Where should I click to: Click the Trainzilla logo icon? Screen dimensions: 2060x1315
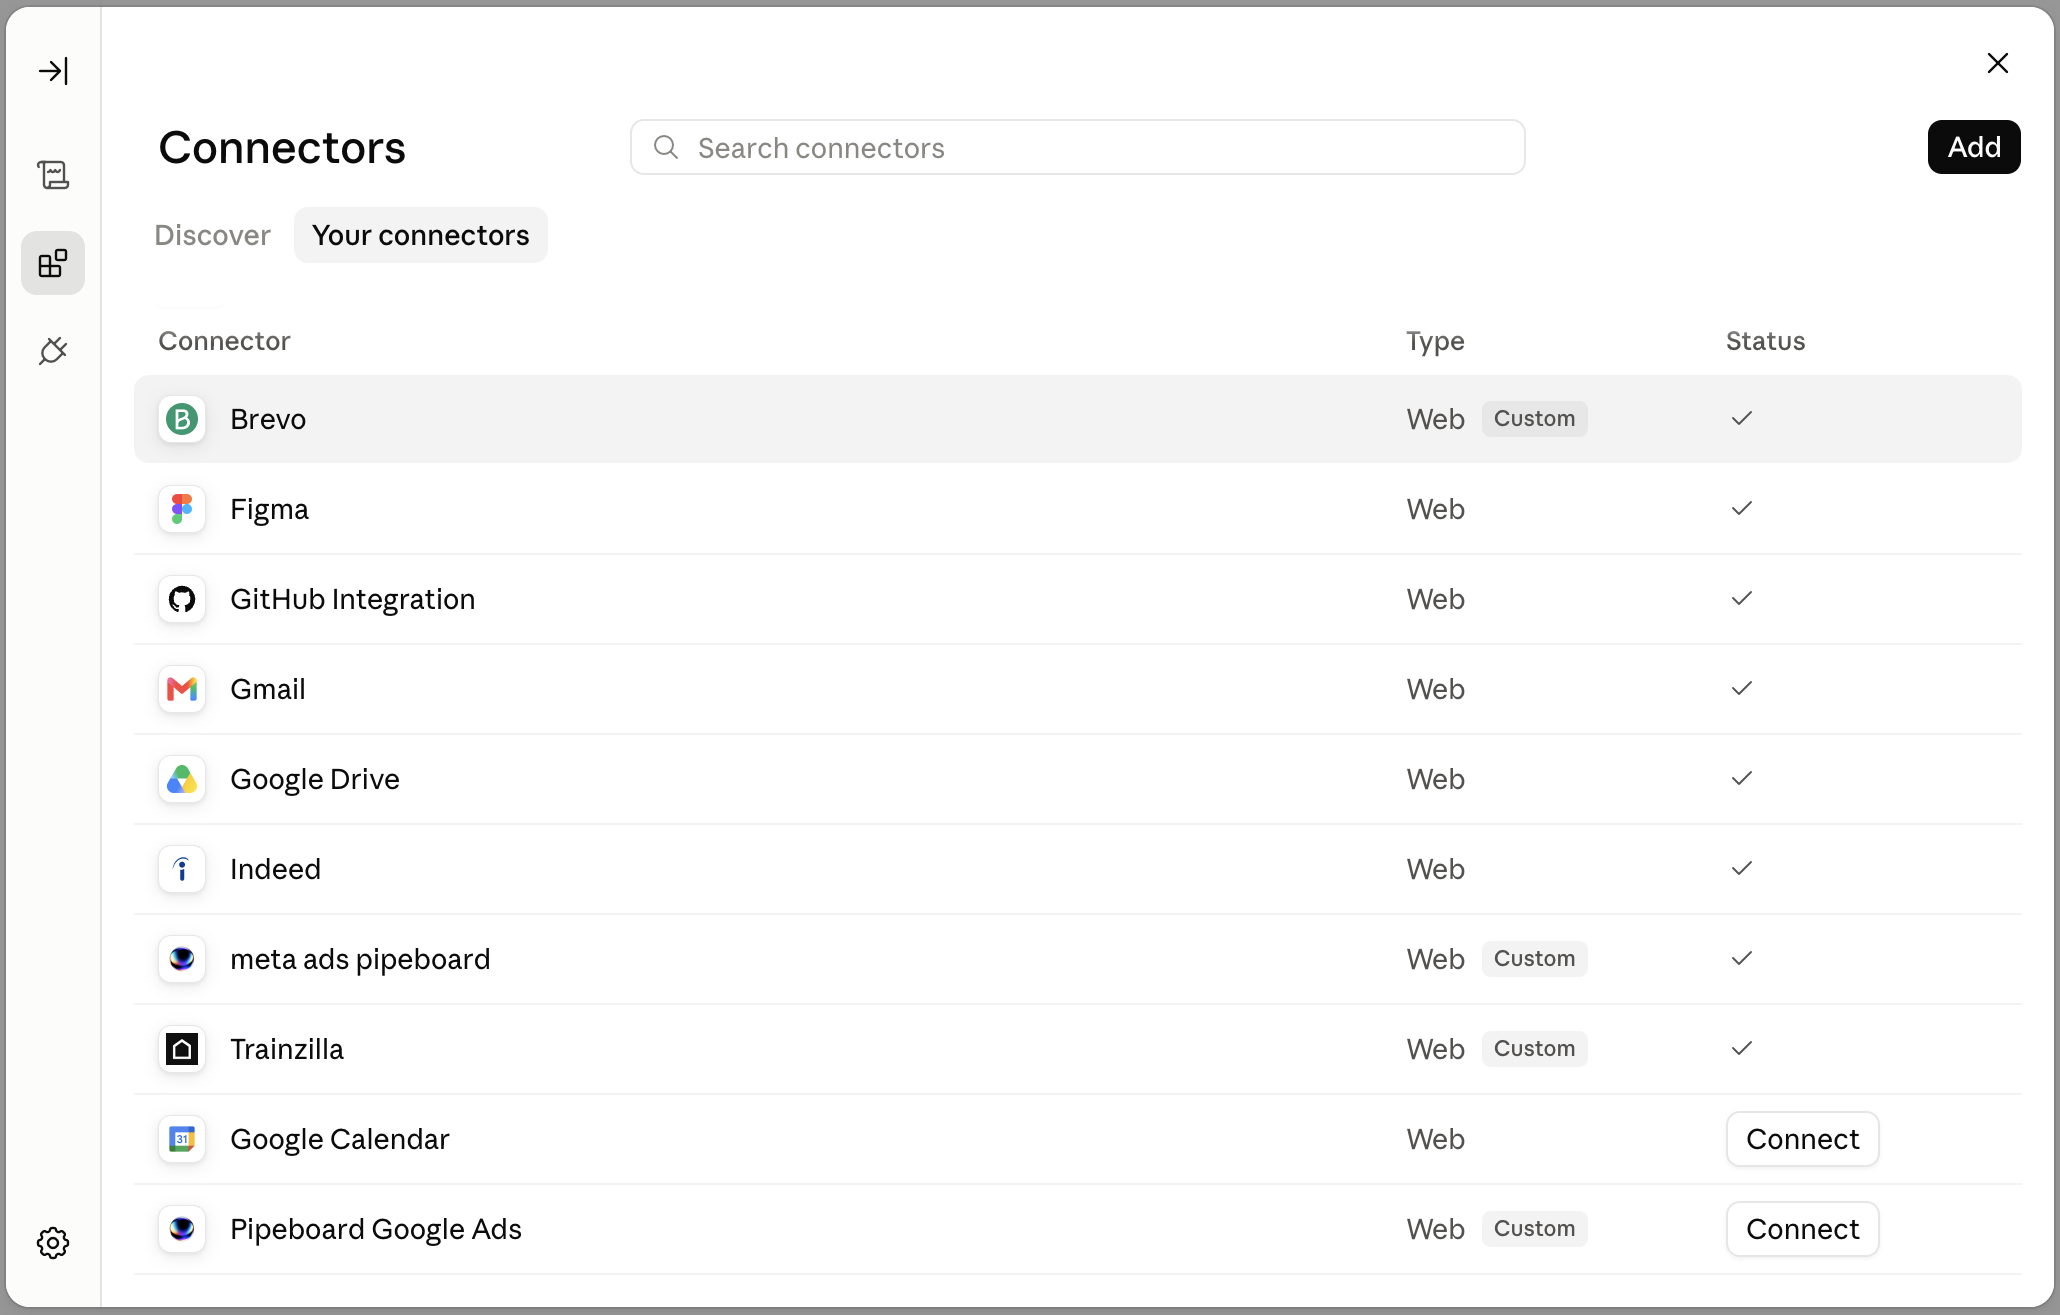182,1049
